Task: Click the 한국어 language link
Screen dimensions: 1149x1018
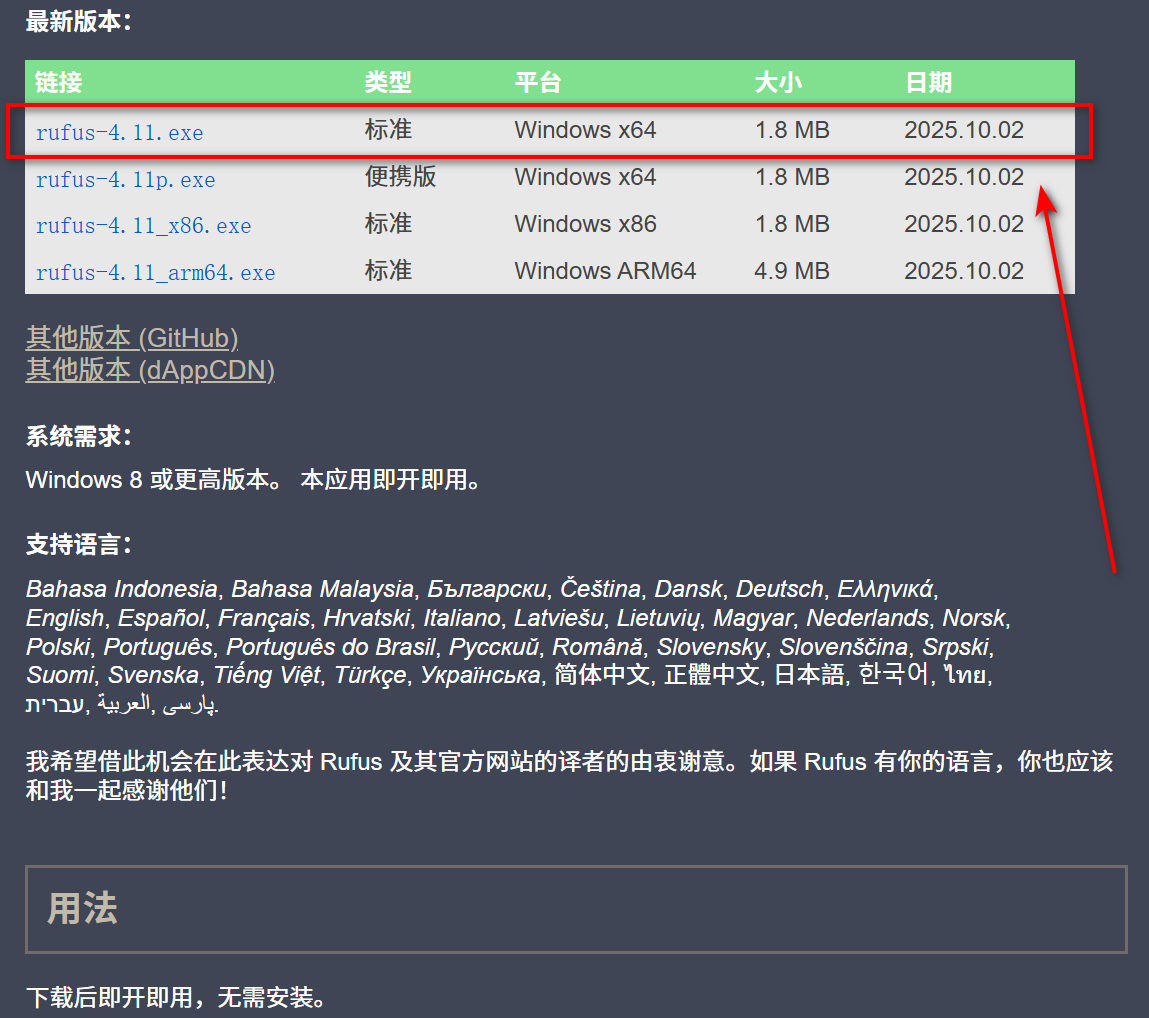Action: pos(893,675)
